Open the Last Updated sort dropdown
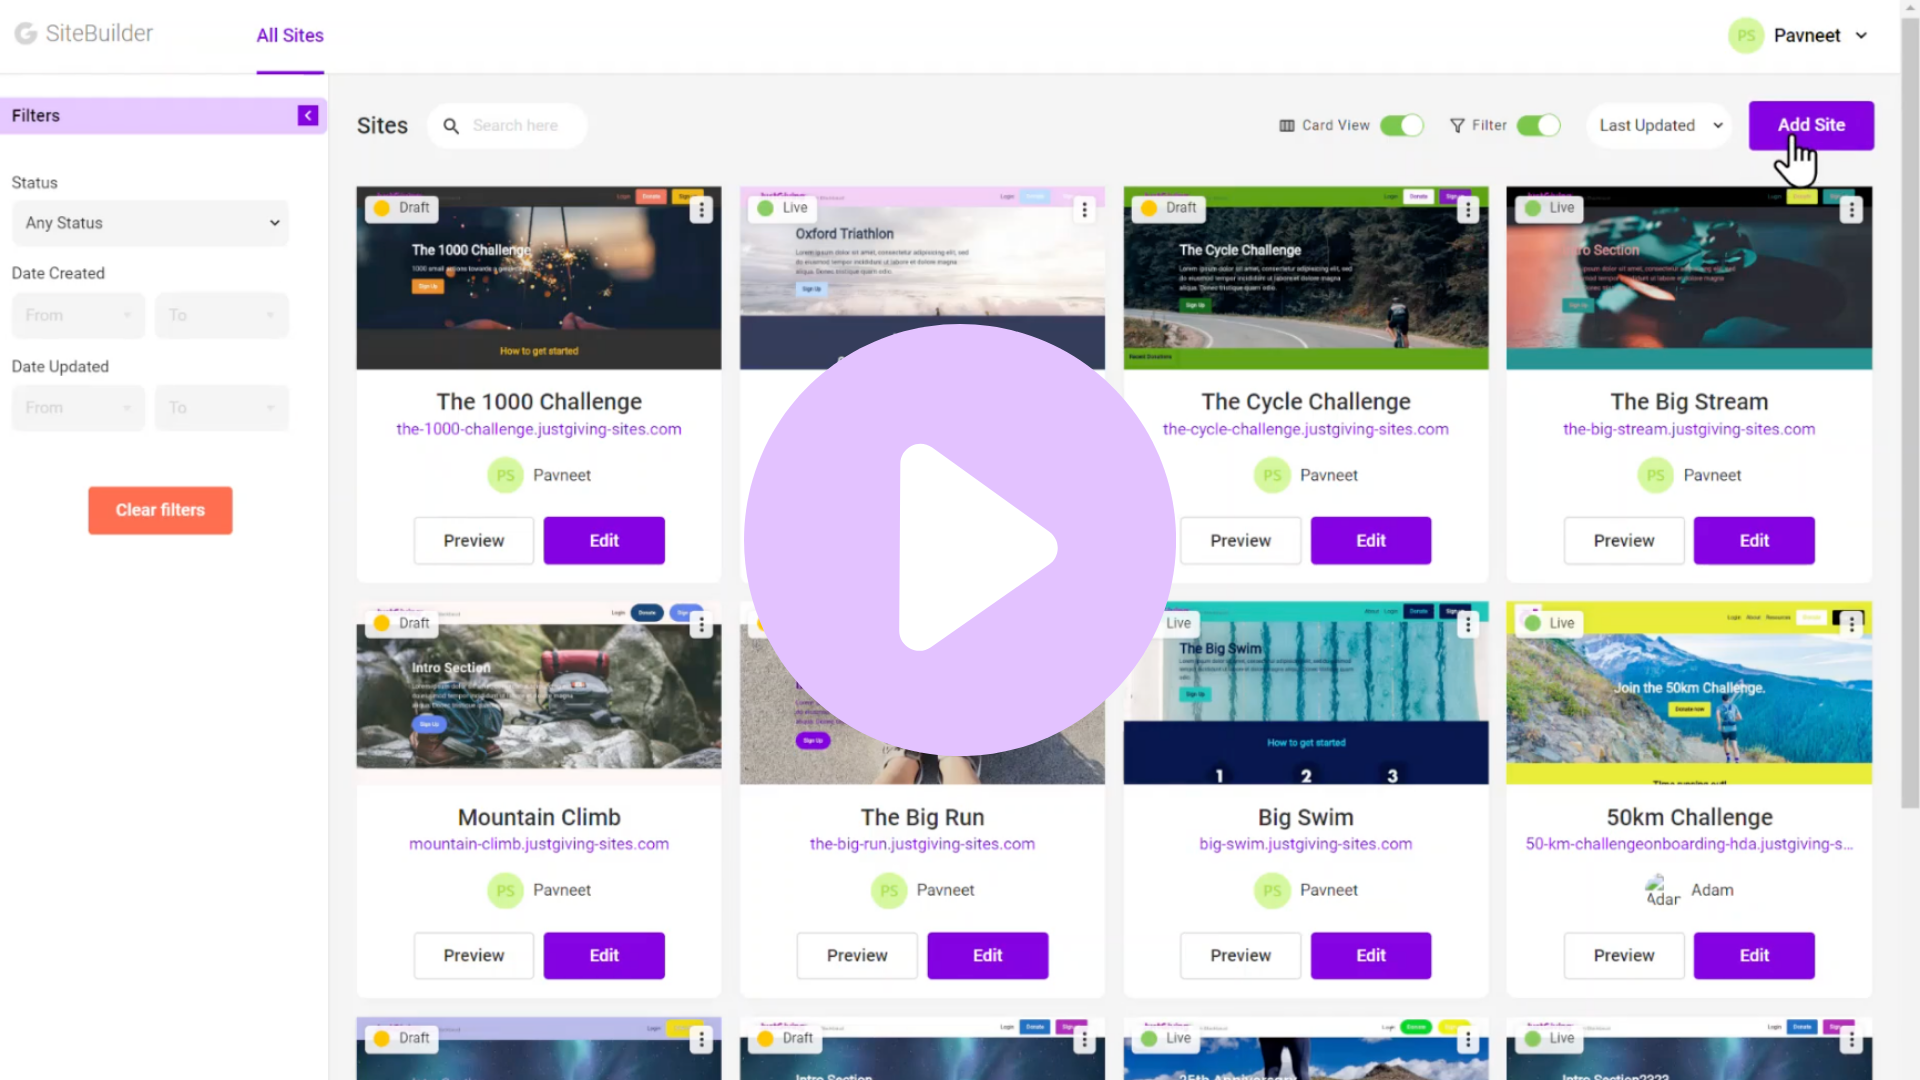This screenshot has height=1080, width=1920. point(1659,126)
